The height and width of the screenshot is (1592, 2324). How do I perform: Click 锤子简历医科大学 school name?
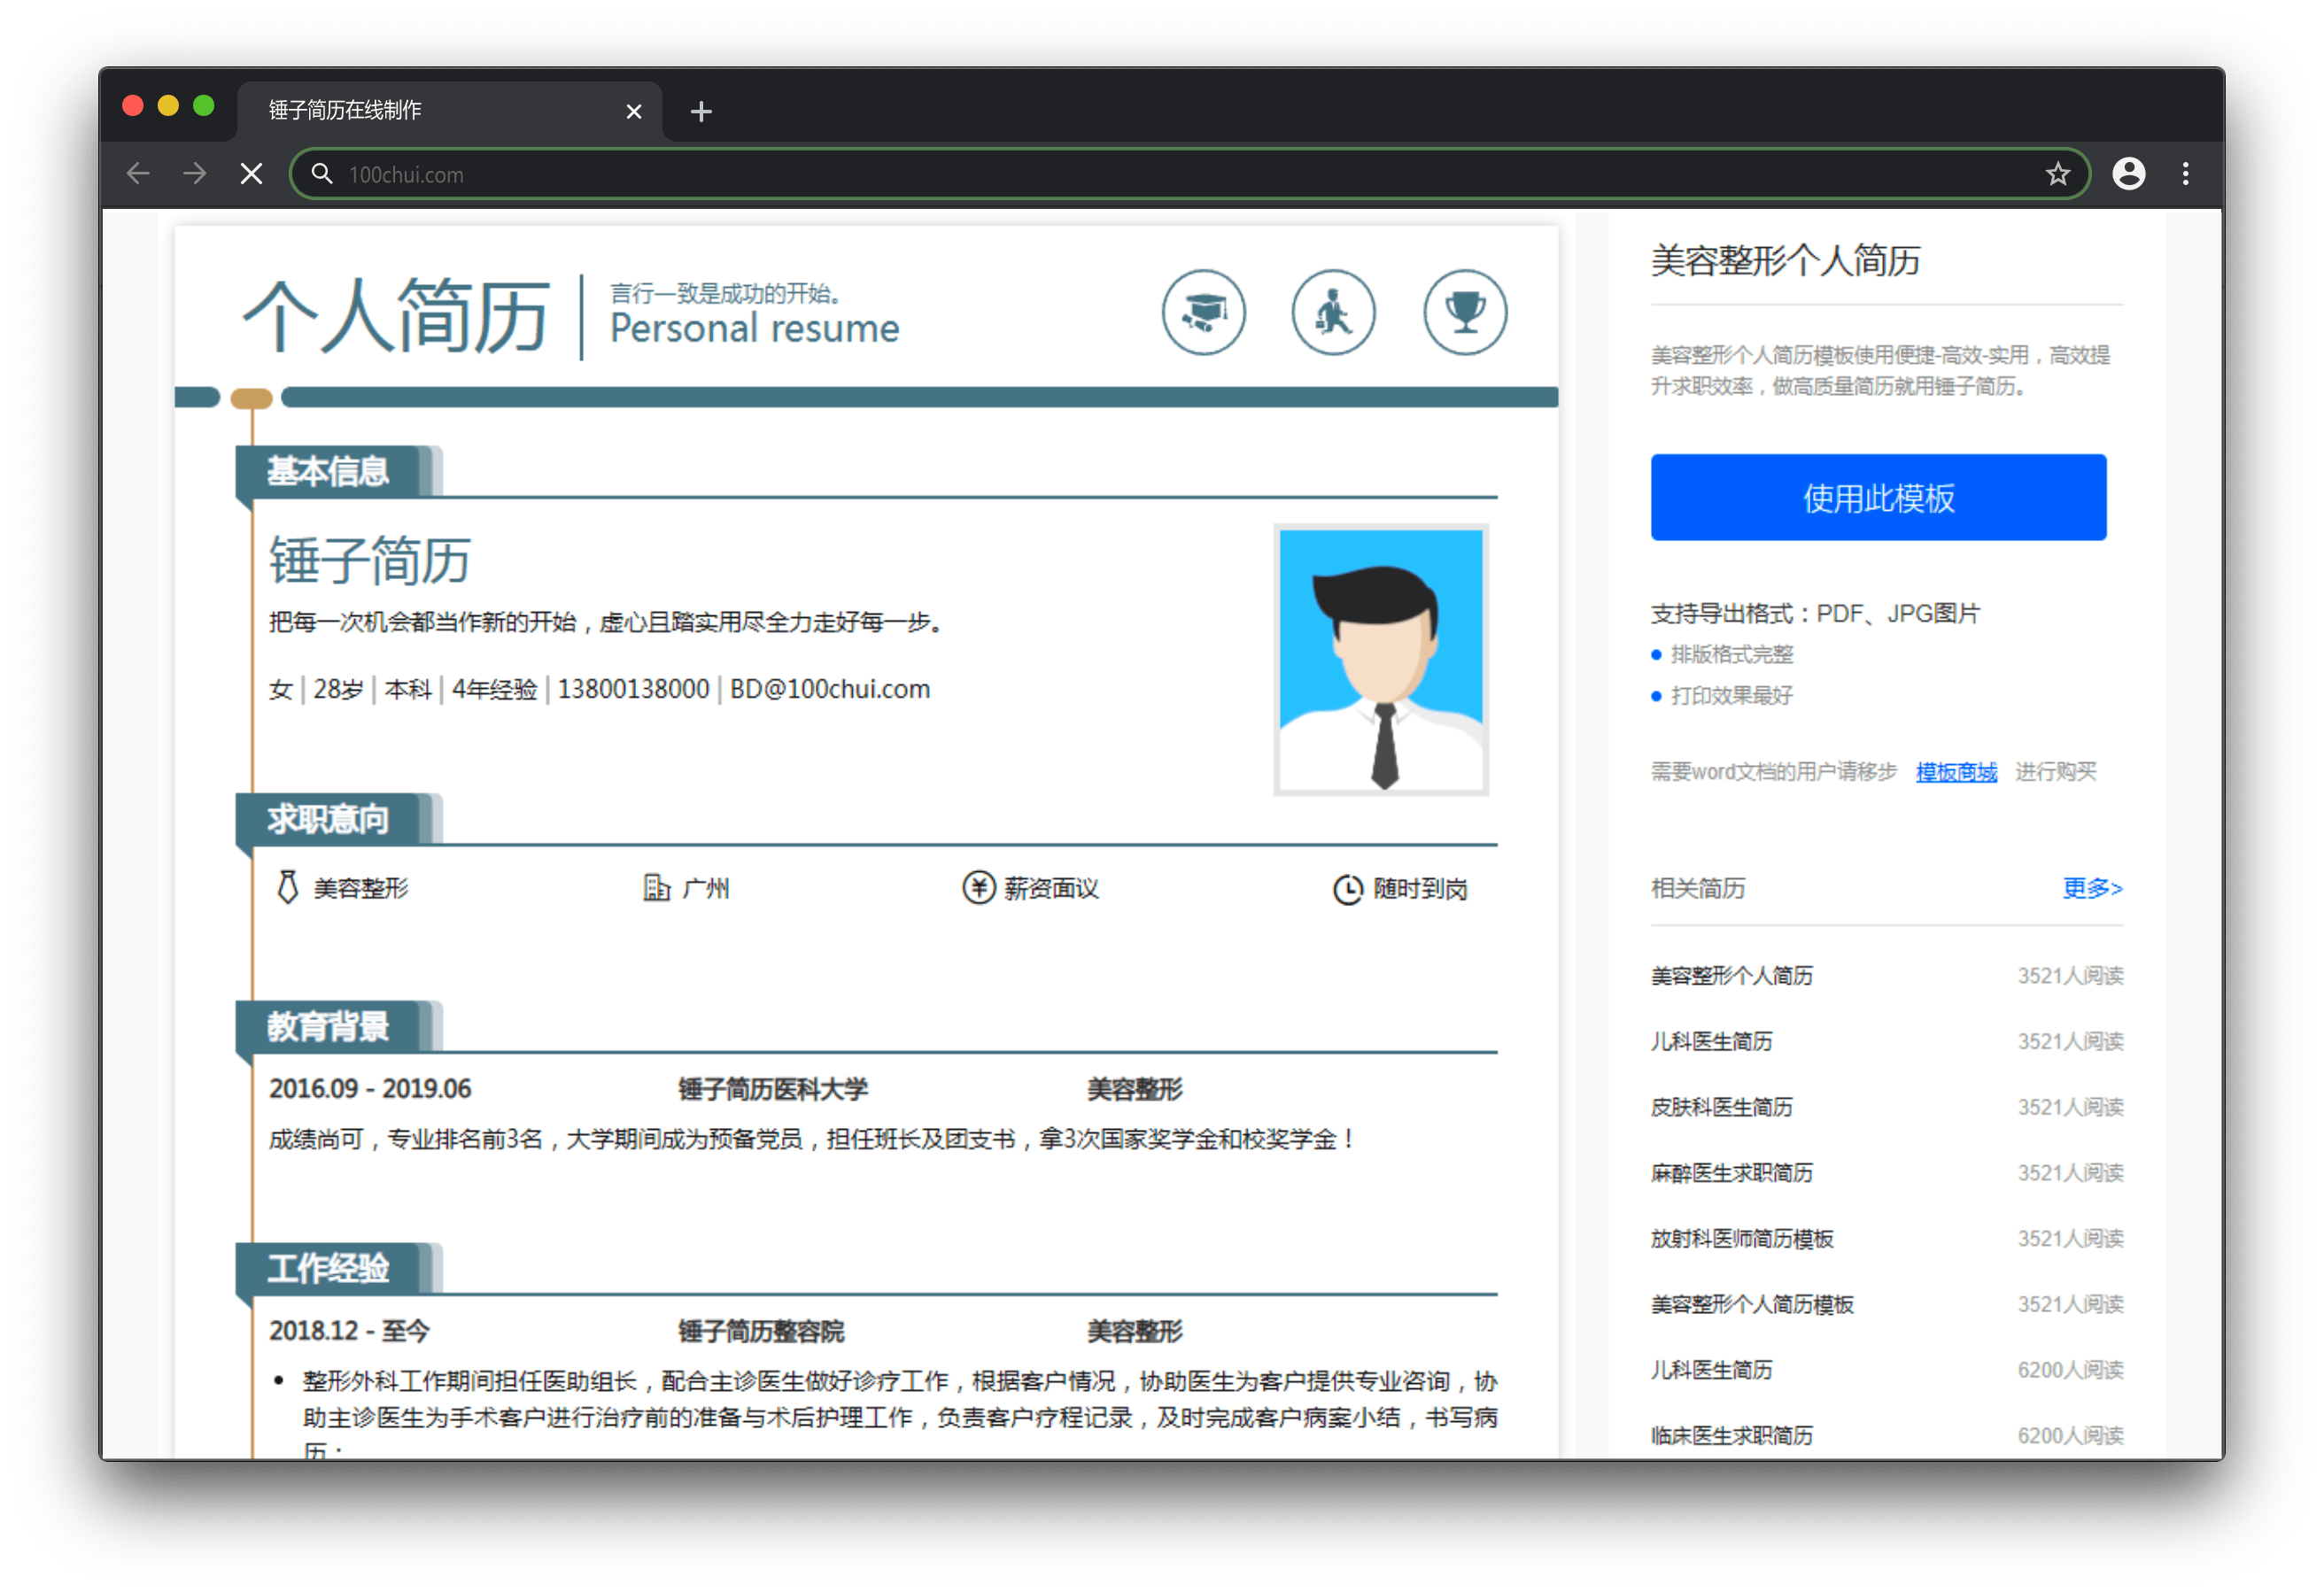point(772,1088)
